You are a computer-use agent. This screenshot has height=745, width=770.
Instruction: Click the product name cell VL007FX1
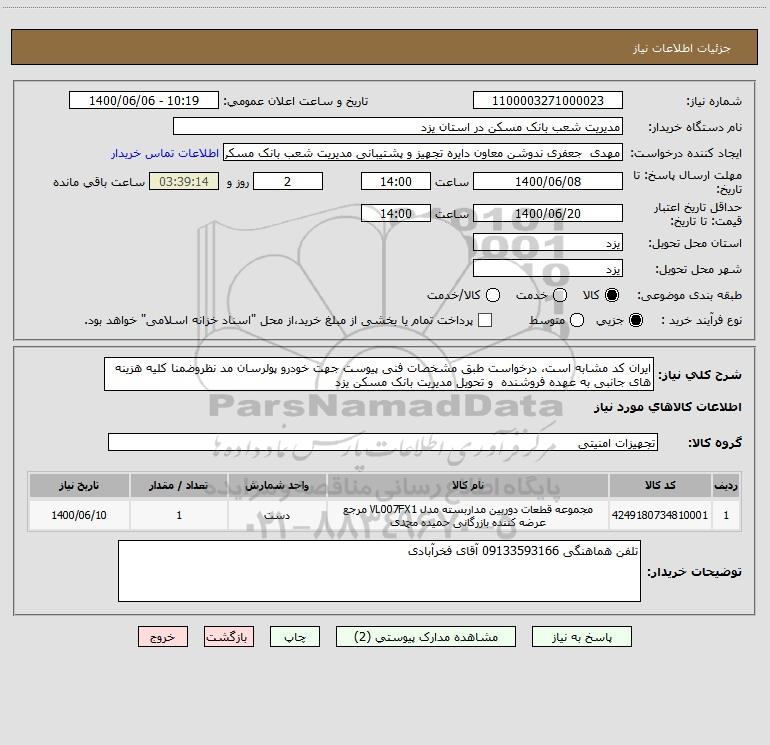point(468,515)
